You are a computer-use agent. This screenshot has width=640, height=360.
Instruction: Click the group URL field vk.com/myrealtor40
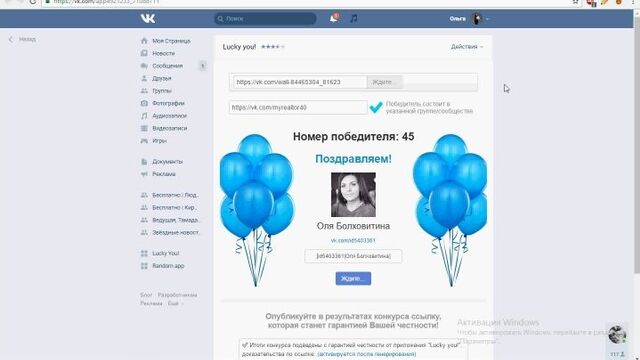click(x=298, y=107)
